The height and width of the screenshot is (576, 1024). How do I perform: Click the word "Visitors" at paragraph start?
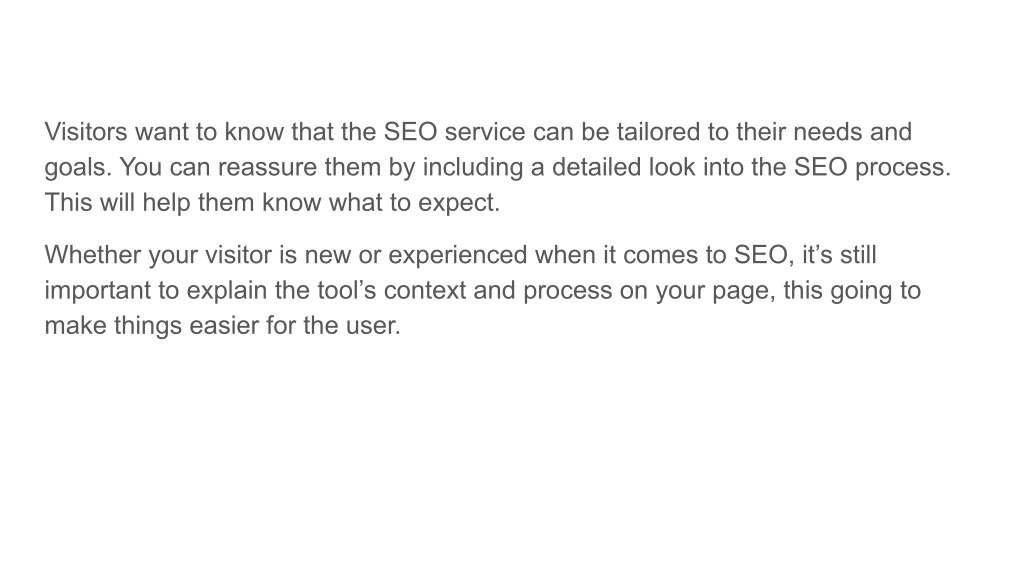tap(86, 132)
